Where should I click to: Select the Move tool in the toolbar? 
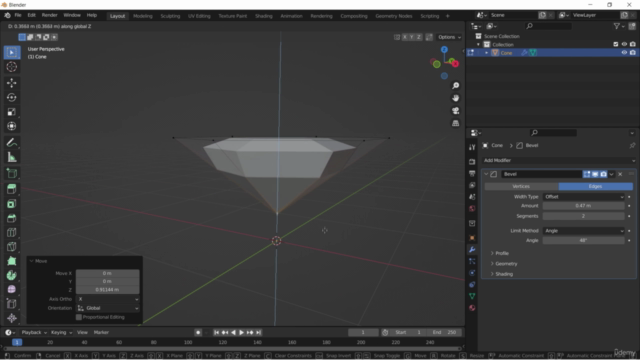click(11, 83)
